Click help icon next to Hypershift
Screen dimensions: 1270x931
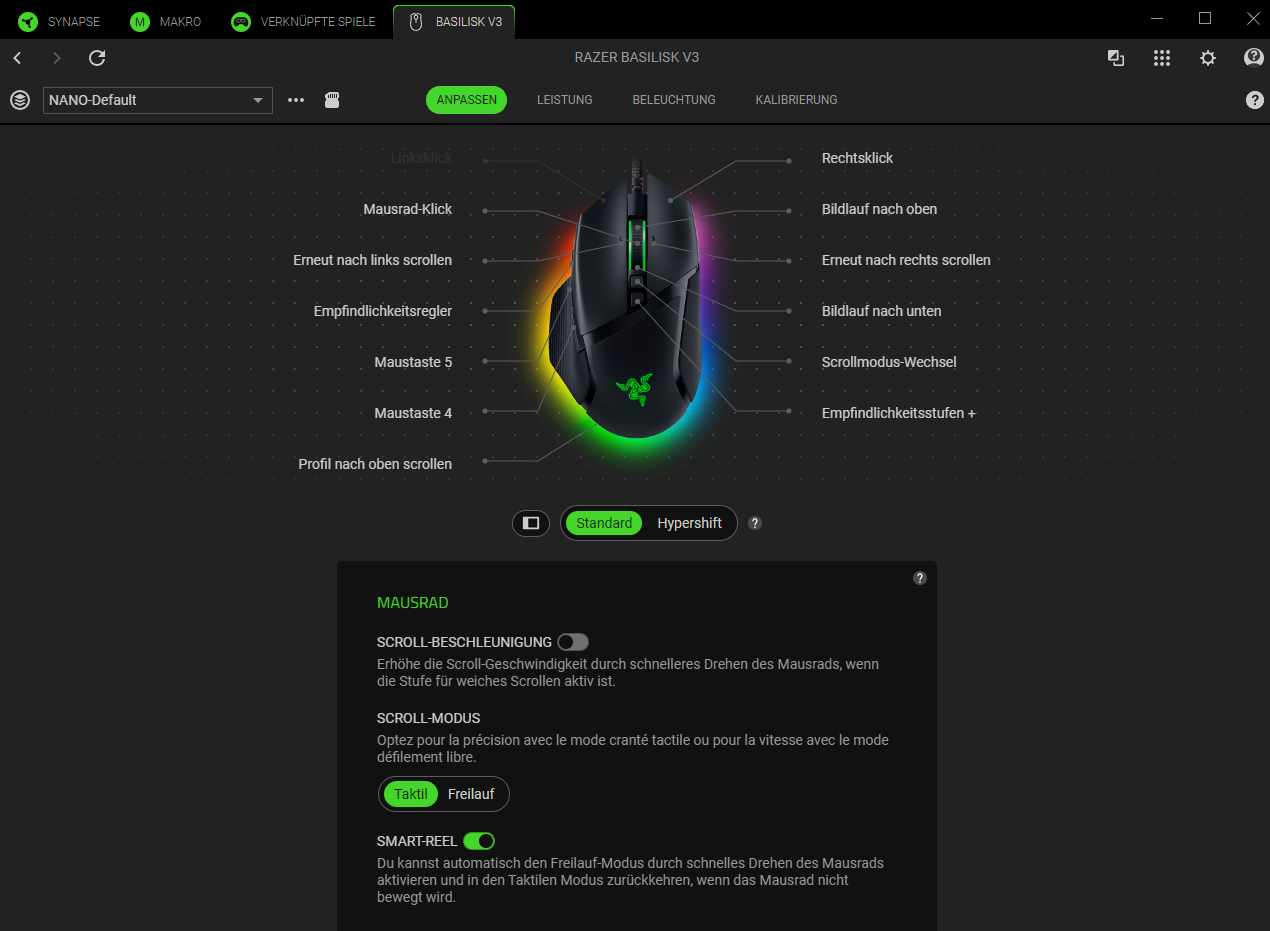coord(755,523)
